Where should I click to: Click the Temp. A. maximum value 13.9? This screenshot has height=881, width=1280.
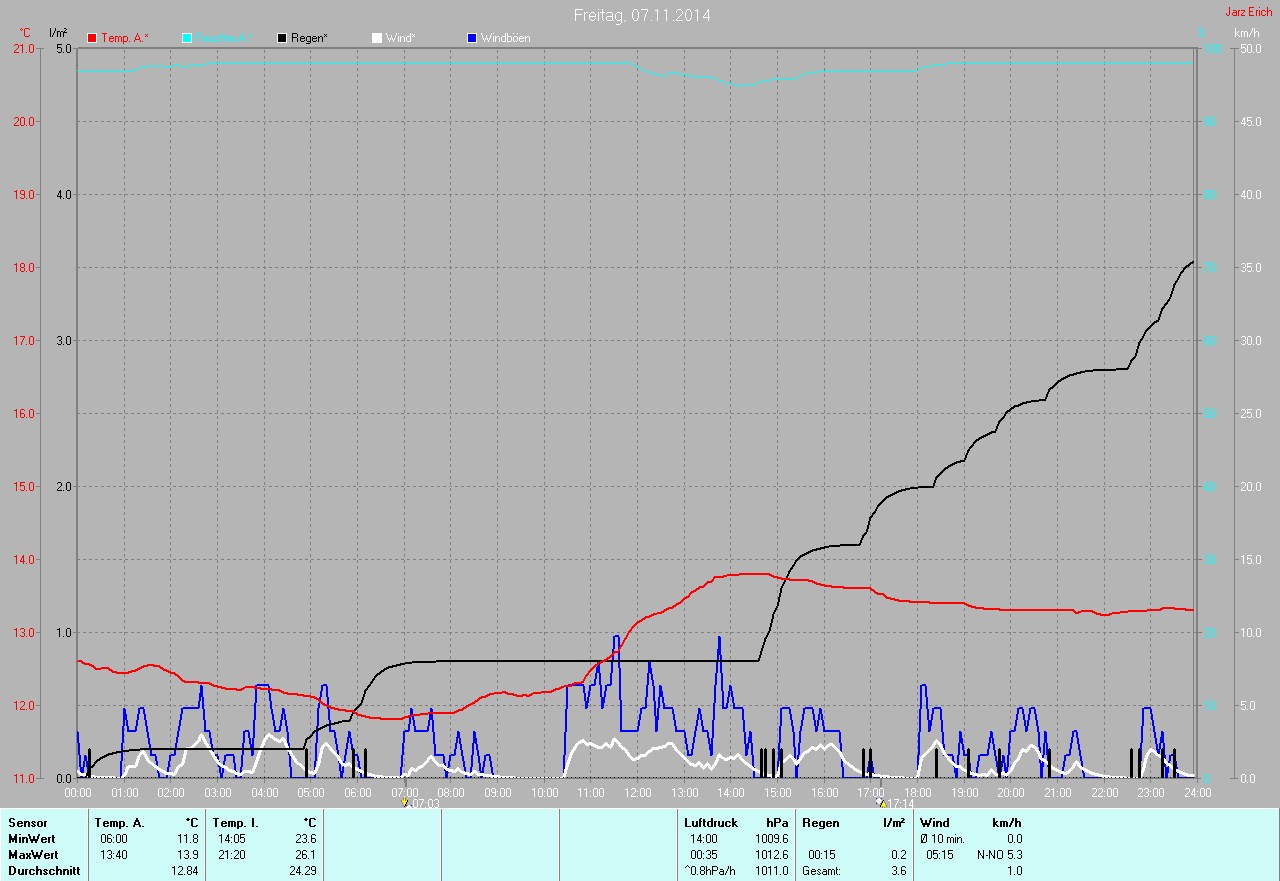click(188, 855)
